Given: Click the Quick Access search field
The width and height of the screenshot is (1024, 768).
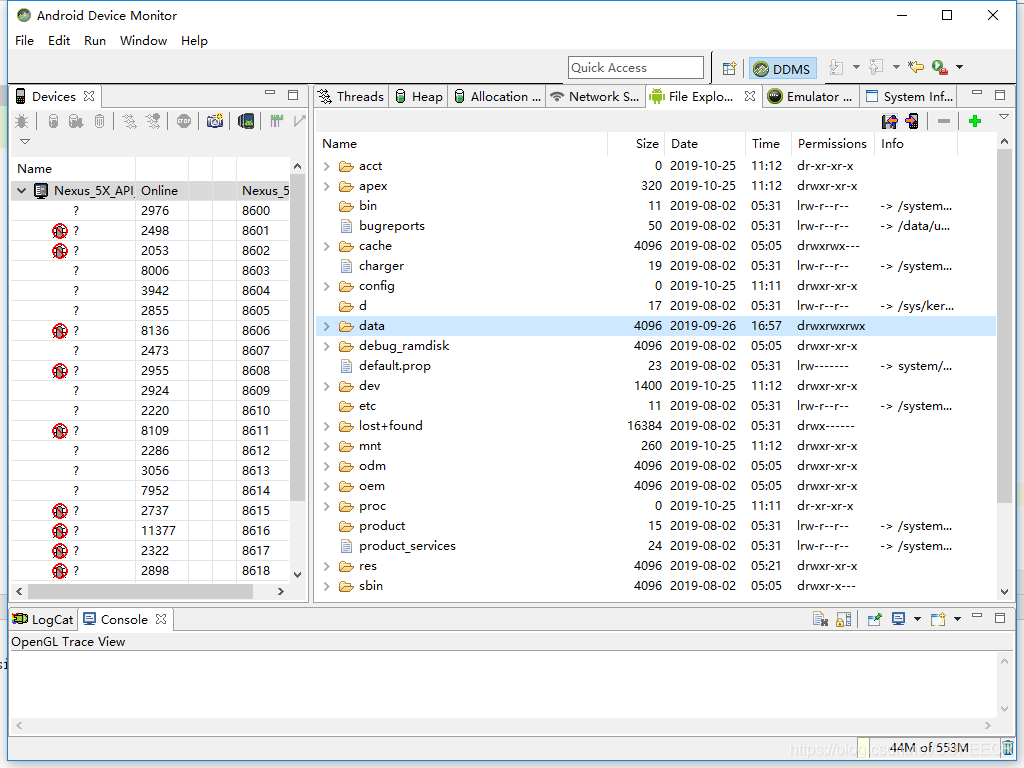Looking at the screenshot, I should [x=635, y=67].
